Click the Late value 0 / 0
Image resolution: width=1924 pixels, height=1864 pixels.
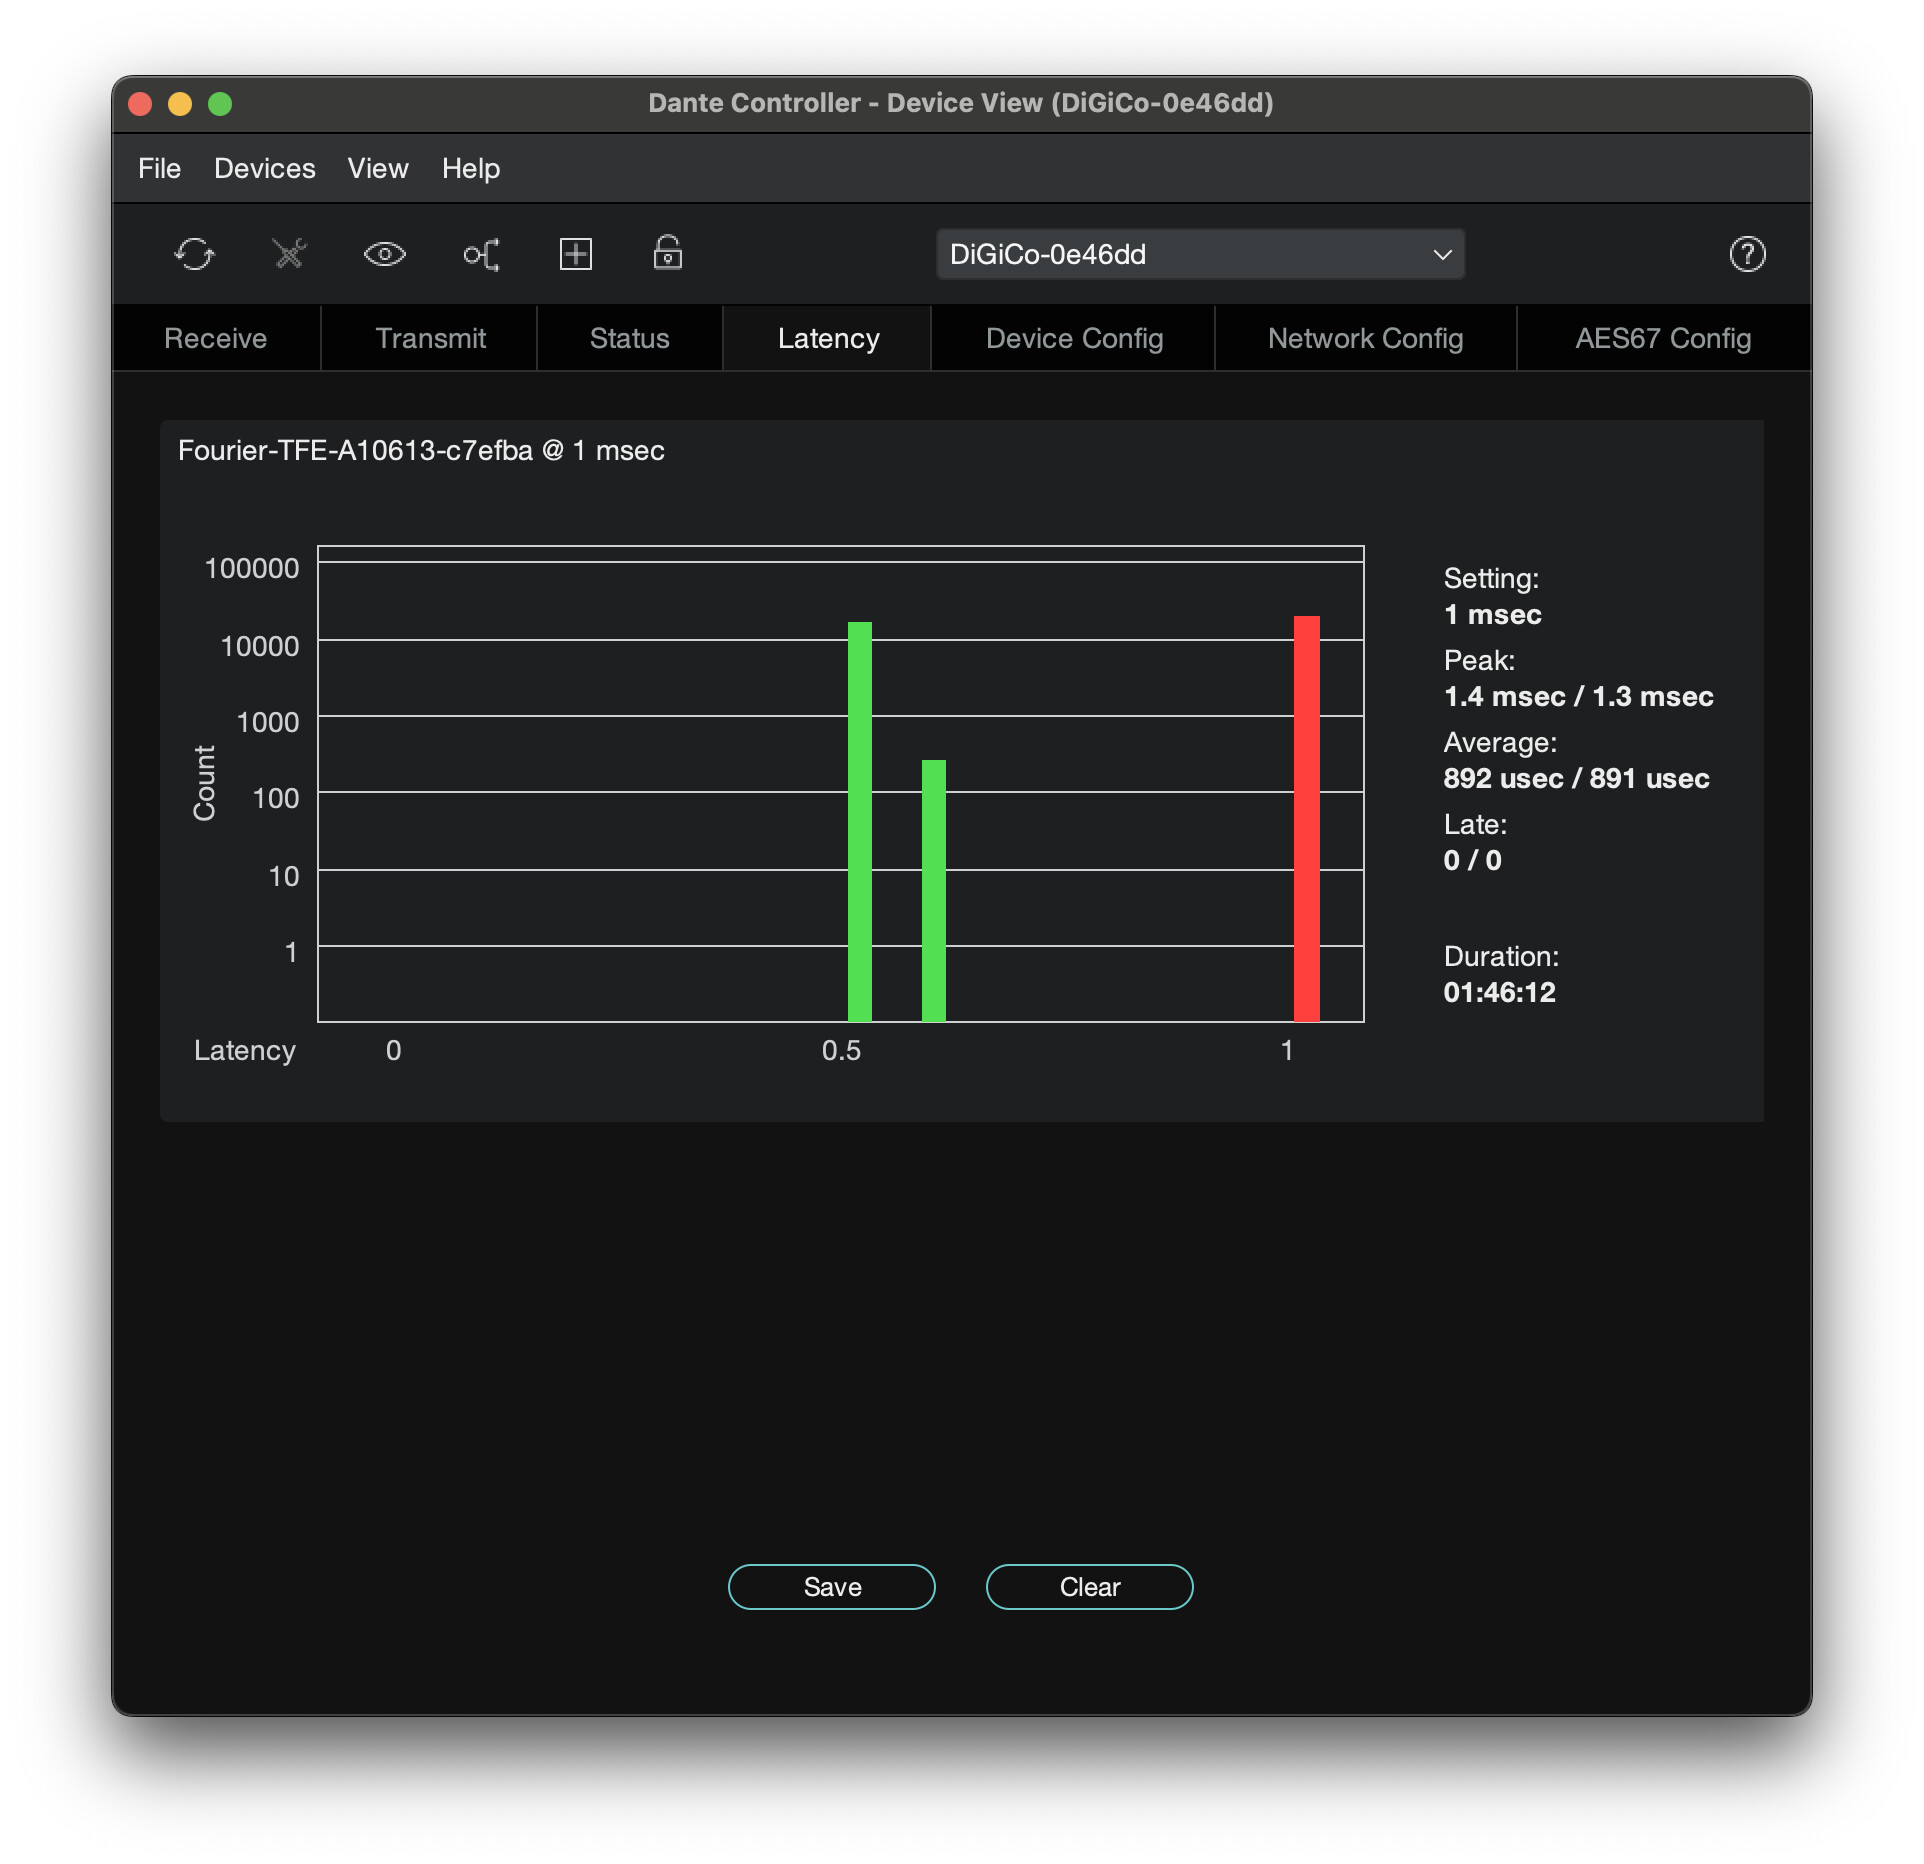1472,860
